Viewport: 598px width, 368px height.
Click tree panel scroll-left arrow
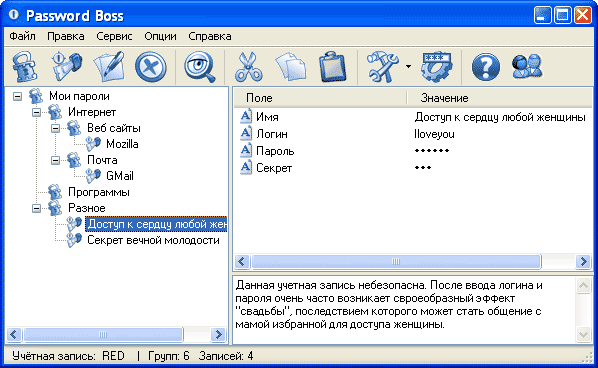pyautogui.click(x=14, y=334)
